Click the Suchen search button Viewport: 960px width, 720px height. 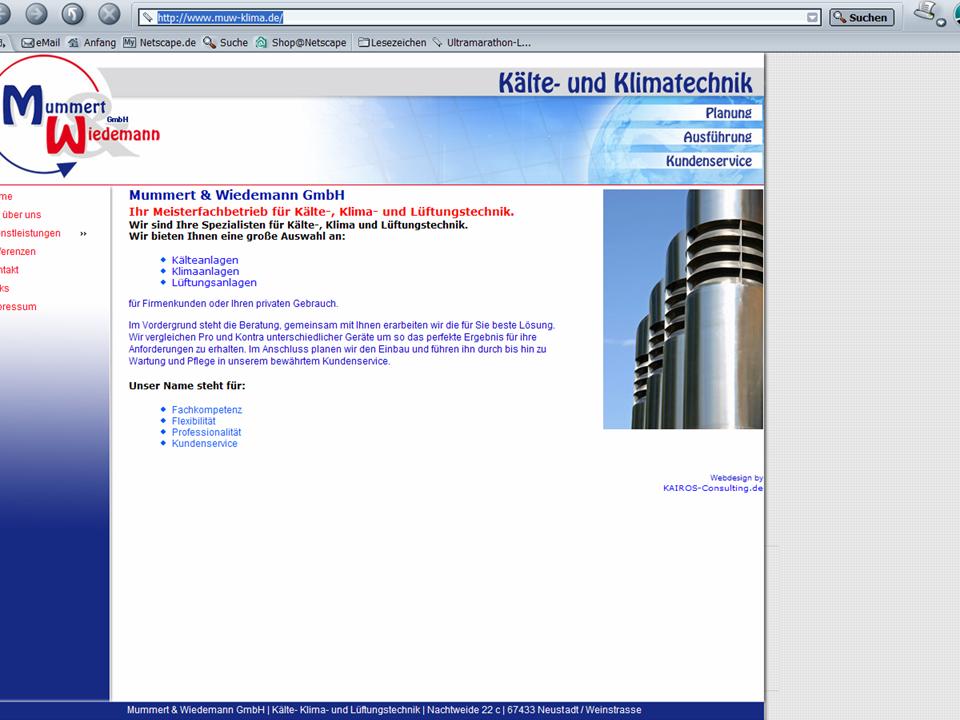[861, 17]
